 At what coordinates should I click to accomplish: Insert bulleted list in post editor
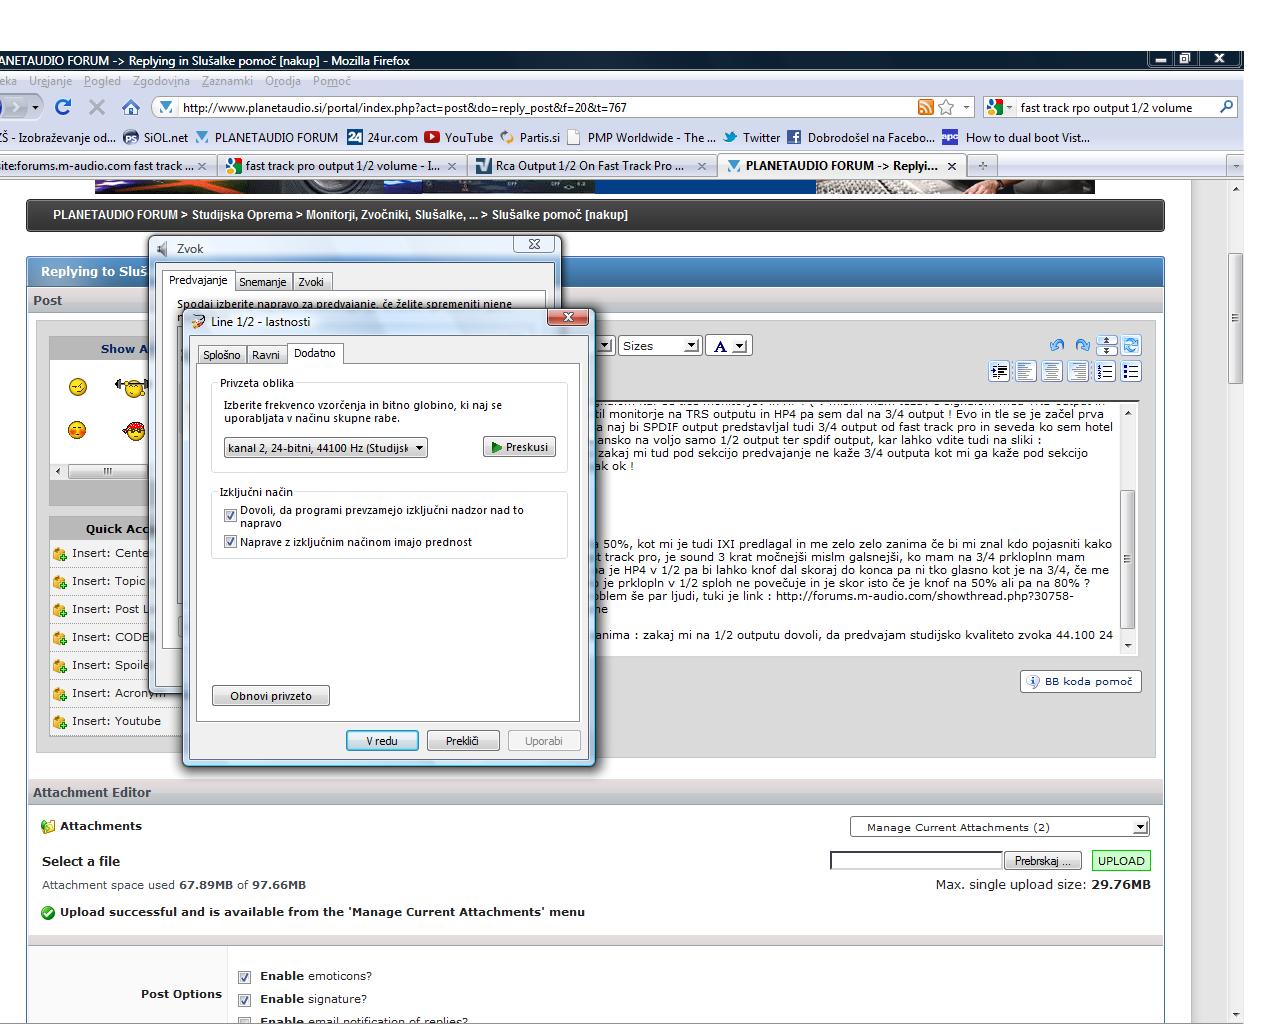1131,372
